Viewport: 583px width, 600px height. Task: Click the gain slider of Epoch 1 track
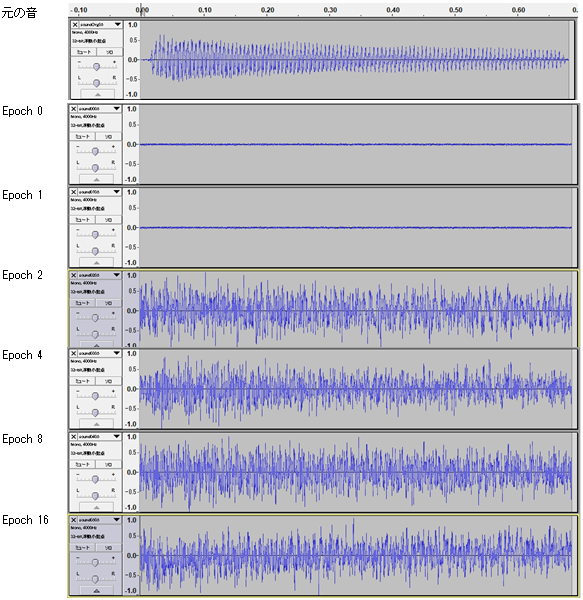96,234
